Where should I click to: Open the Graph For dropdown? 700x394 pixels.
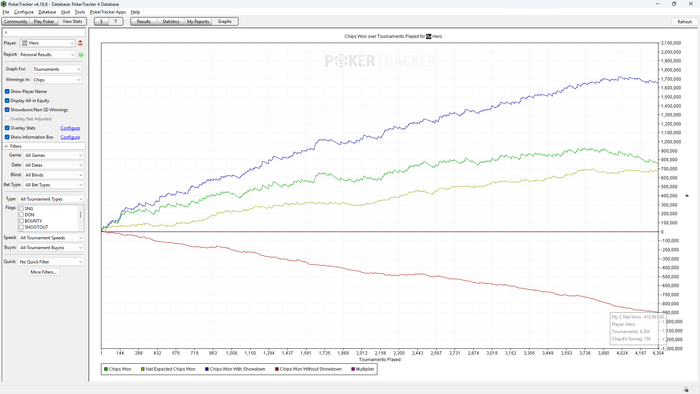57,69
